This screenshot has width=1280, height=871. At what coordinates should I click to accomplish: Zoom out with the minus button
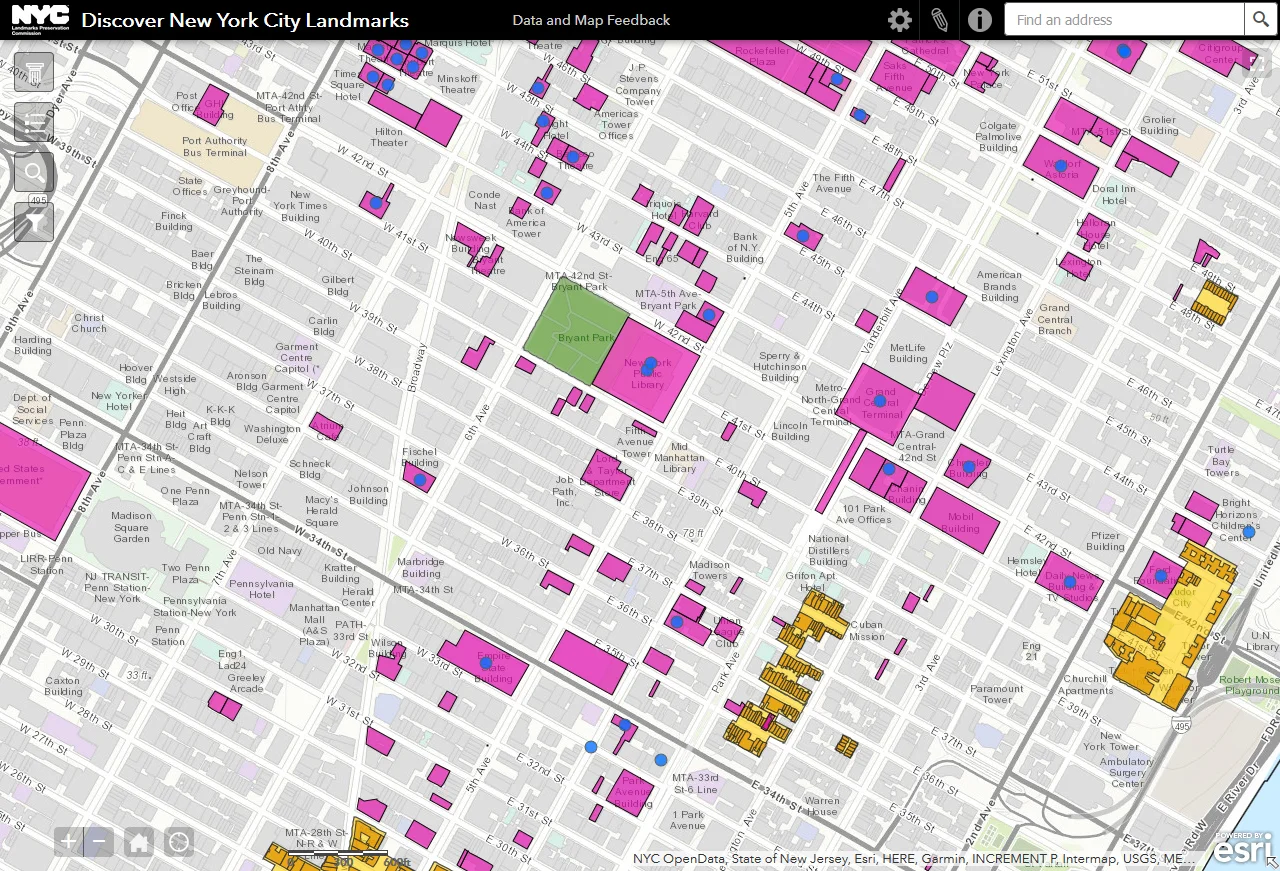pyautogui.click(x=99, y=842)
